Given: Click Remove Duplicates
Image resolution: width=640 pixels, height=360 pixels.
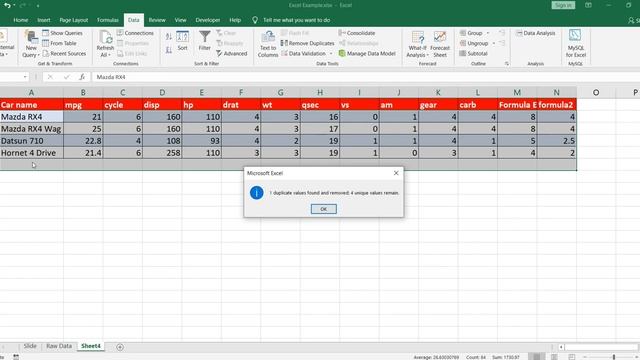Looking at the screenshot, I should [307, 43].
